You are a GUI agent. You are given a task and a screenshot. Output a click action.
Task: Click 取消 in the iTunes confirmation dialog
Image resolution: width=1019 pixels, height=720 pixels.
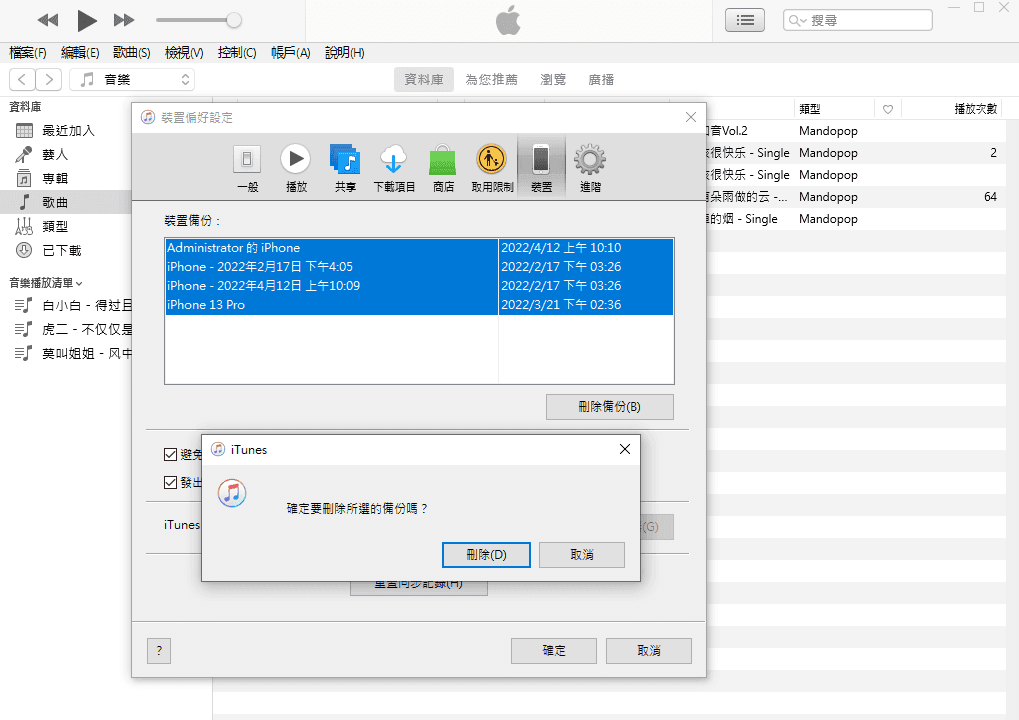[x=581, y=555]
